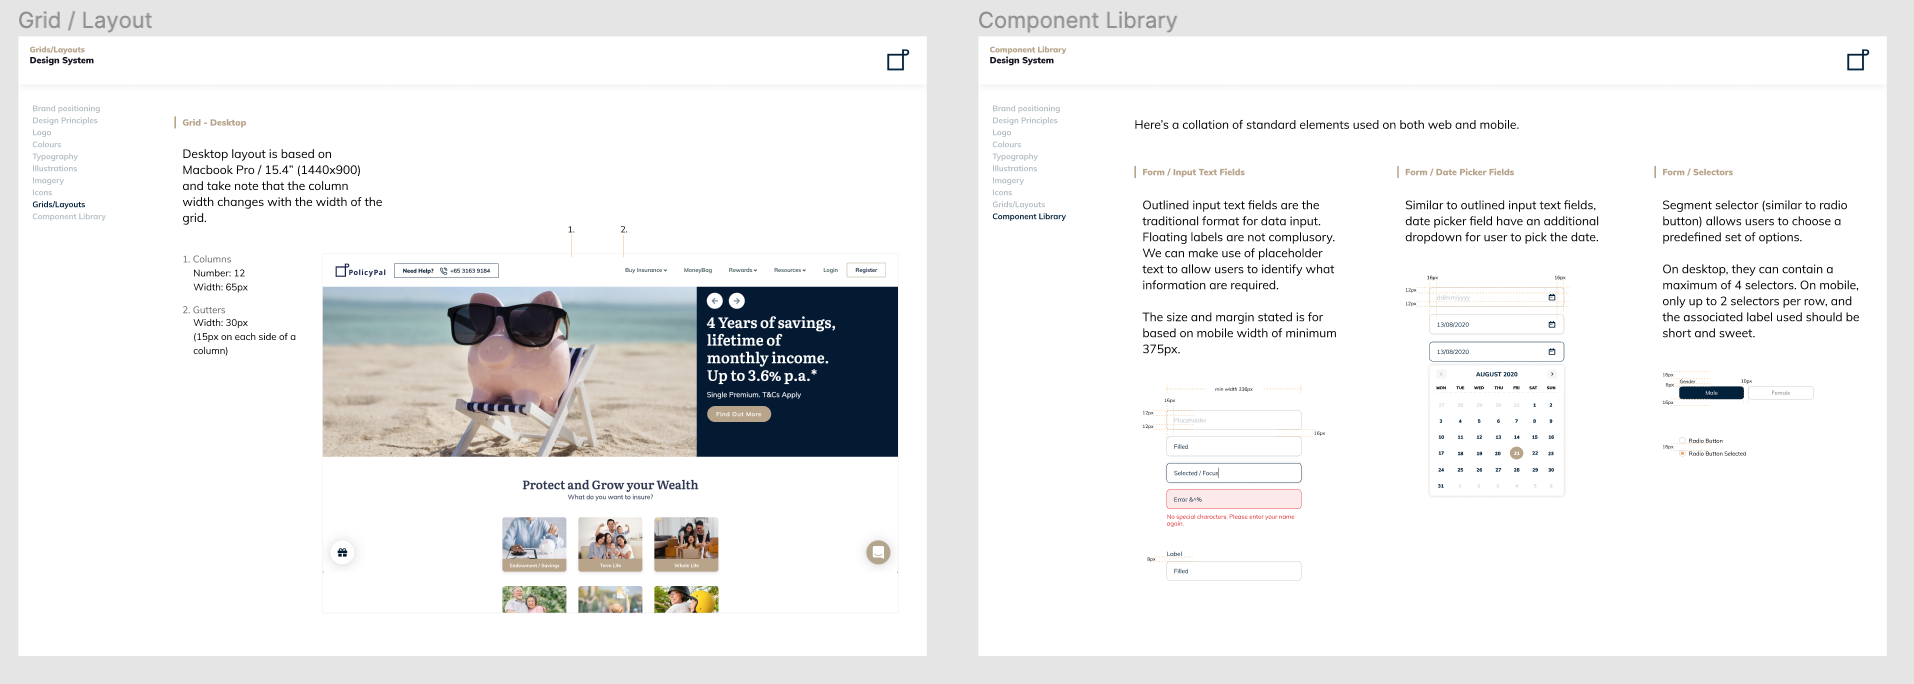Select the Male segment selector

(x=1711, y=393)
